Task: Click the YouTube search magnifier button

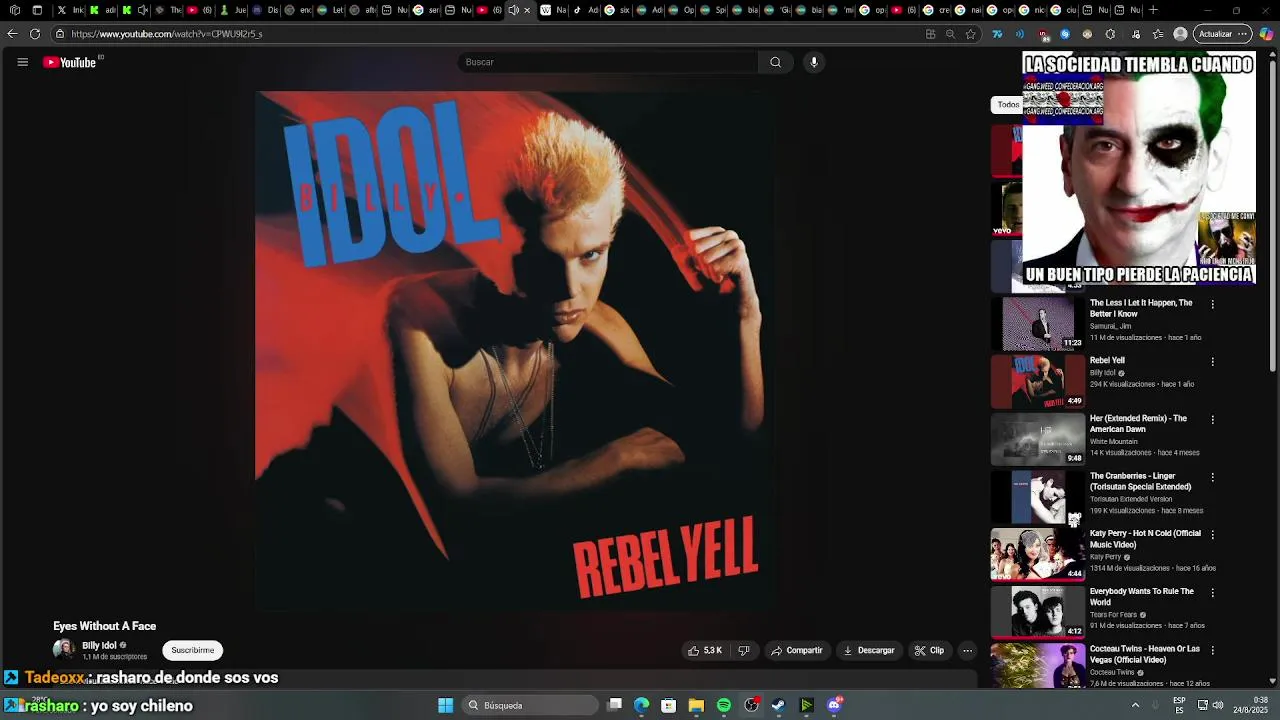Action: tap(775, 62)
